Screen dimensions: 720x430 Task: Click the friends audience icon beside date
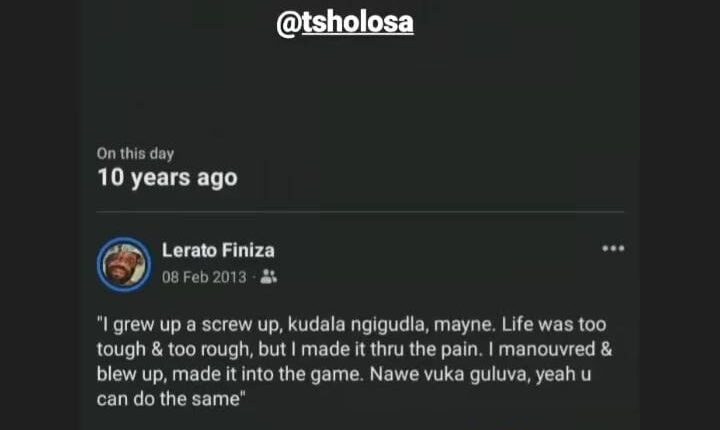click(268, 277)
